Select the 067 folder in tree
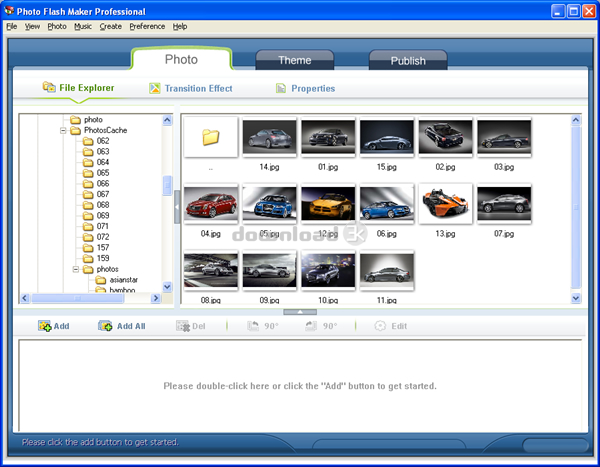The image size is (600, 467). click(x=96, y=194)
